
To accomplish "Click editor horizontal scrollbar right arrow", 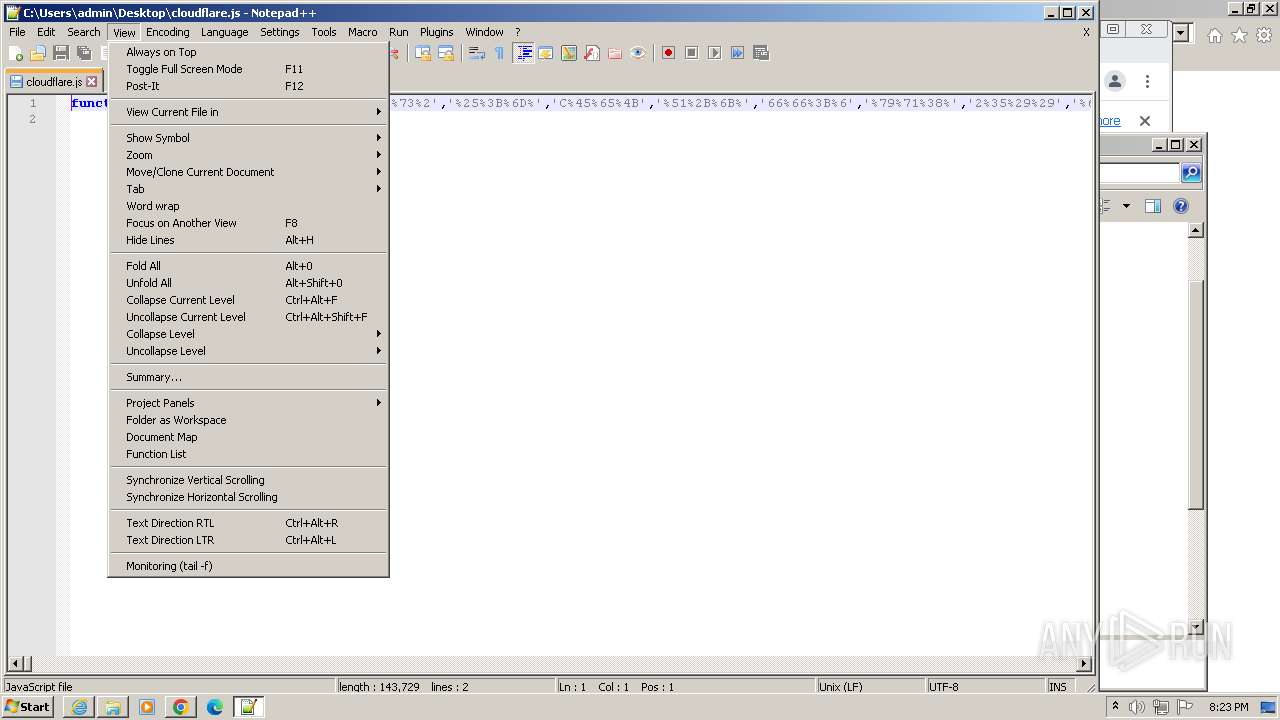I will (x=1084, y=663).
